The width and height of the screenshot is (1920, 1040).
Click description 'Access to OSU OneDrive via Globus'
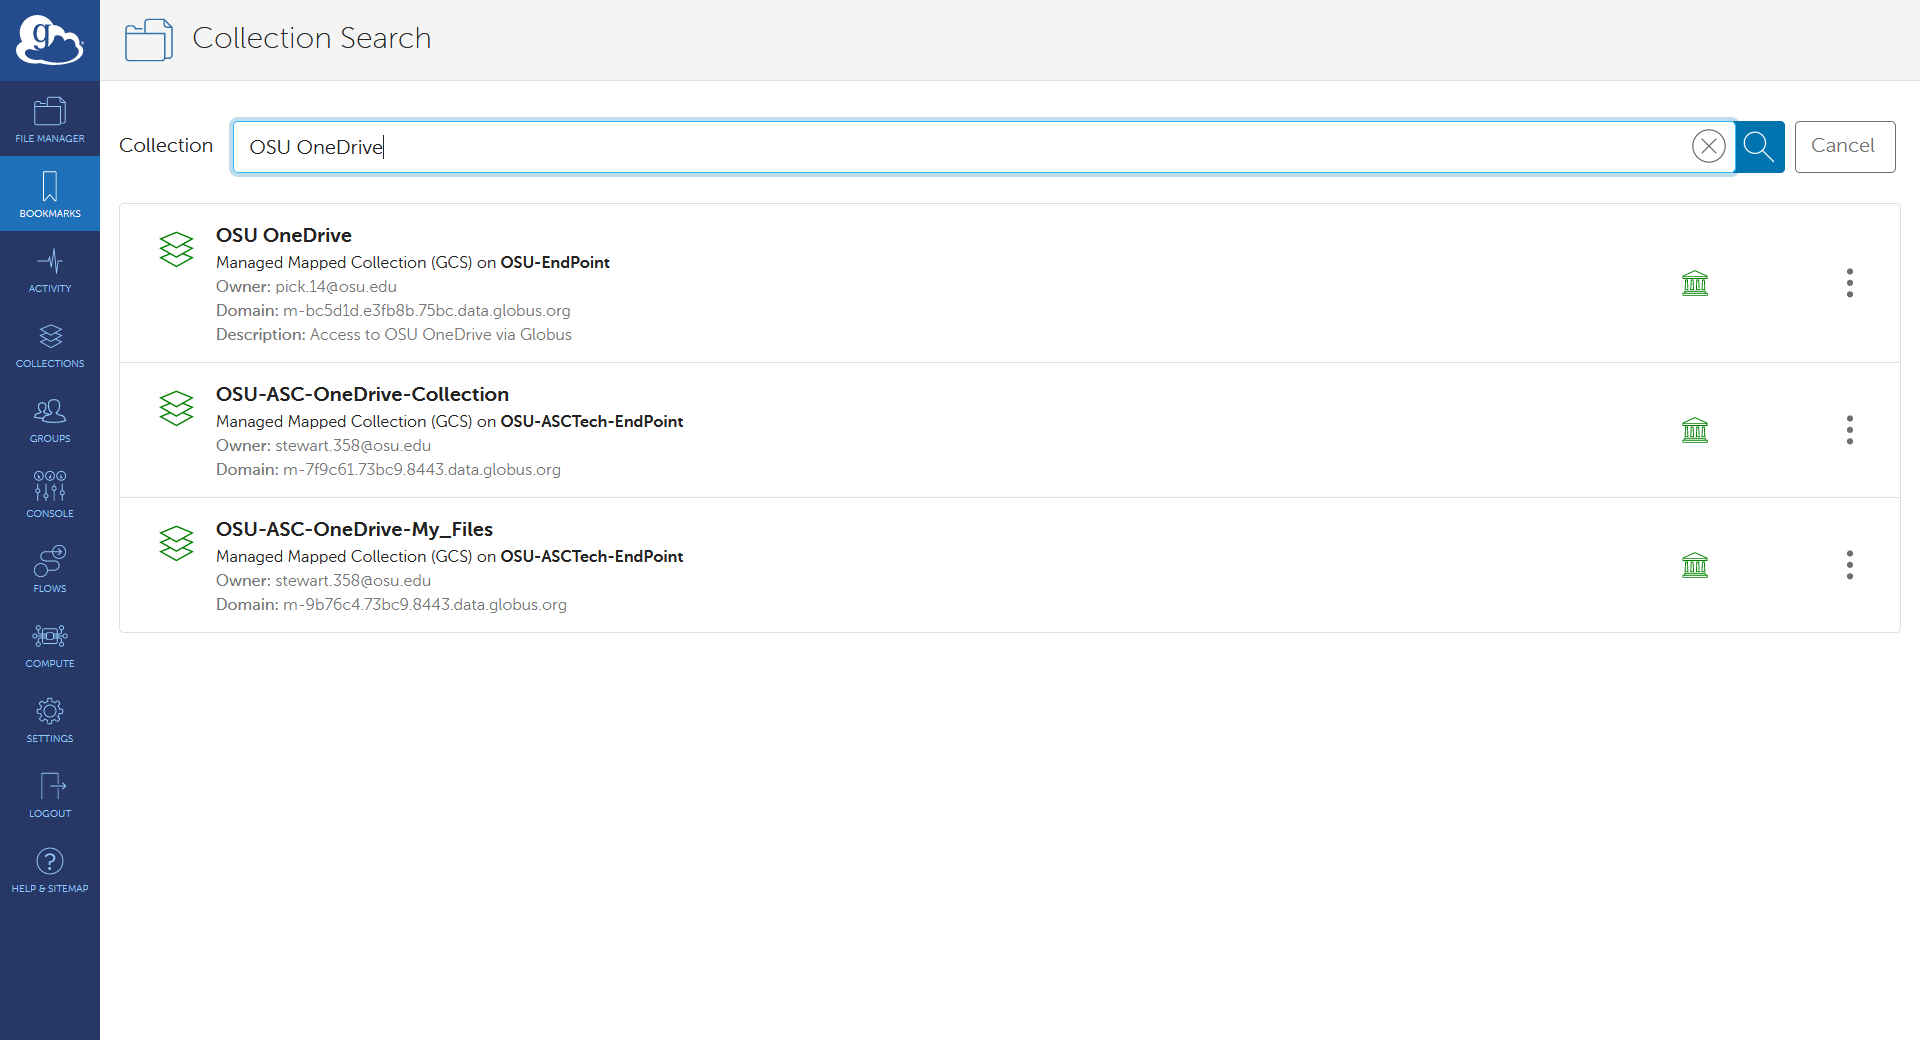click(x=441, y=335)
